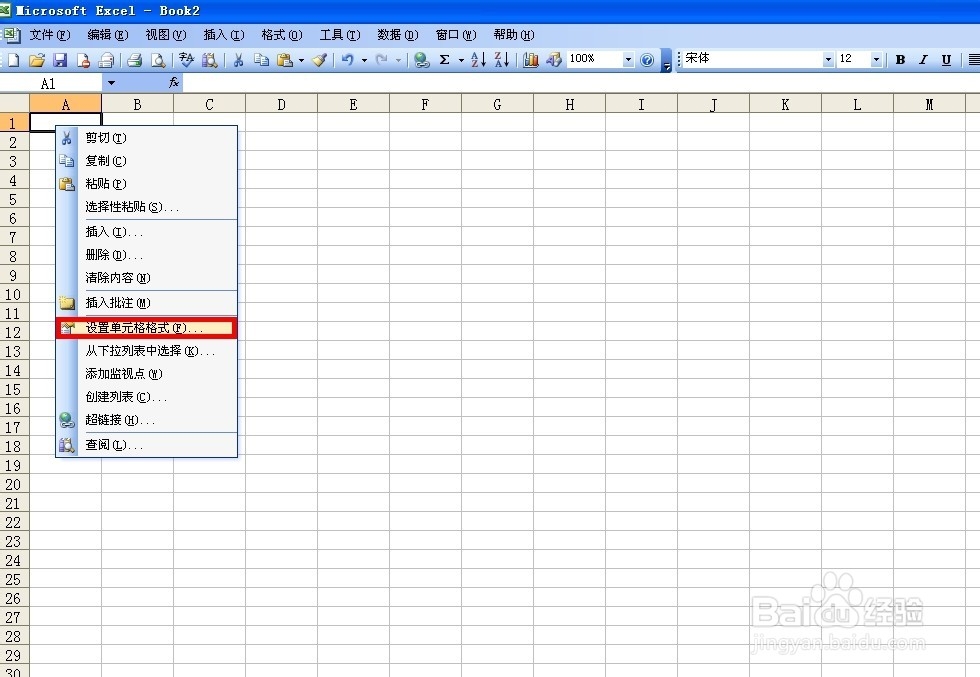Create a new blank workbook
This screenshot has height=677, width=980.
13,60
